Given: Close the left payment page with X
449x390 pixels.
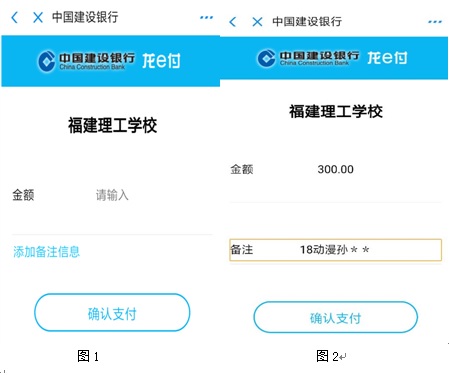Looking at the screenshot, I should (x=38, y=17).
